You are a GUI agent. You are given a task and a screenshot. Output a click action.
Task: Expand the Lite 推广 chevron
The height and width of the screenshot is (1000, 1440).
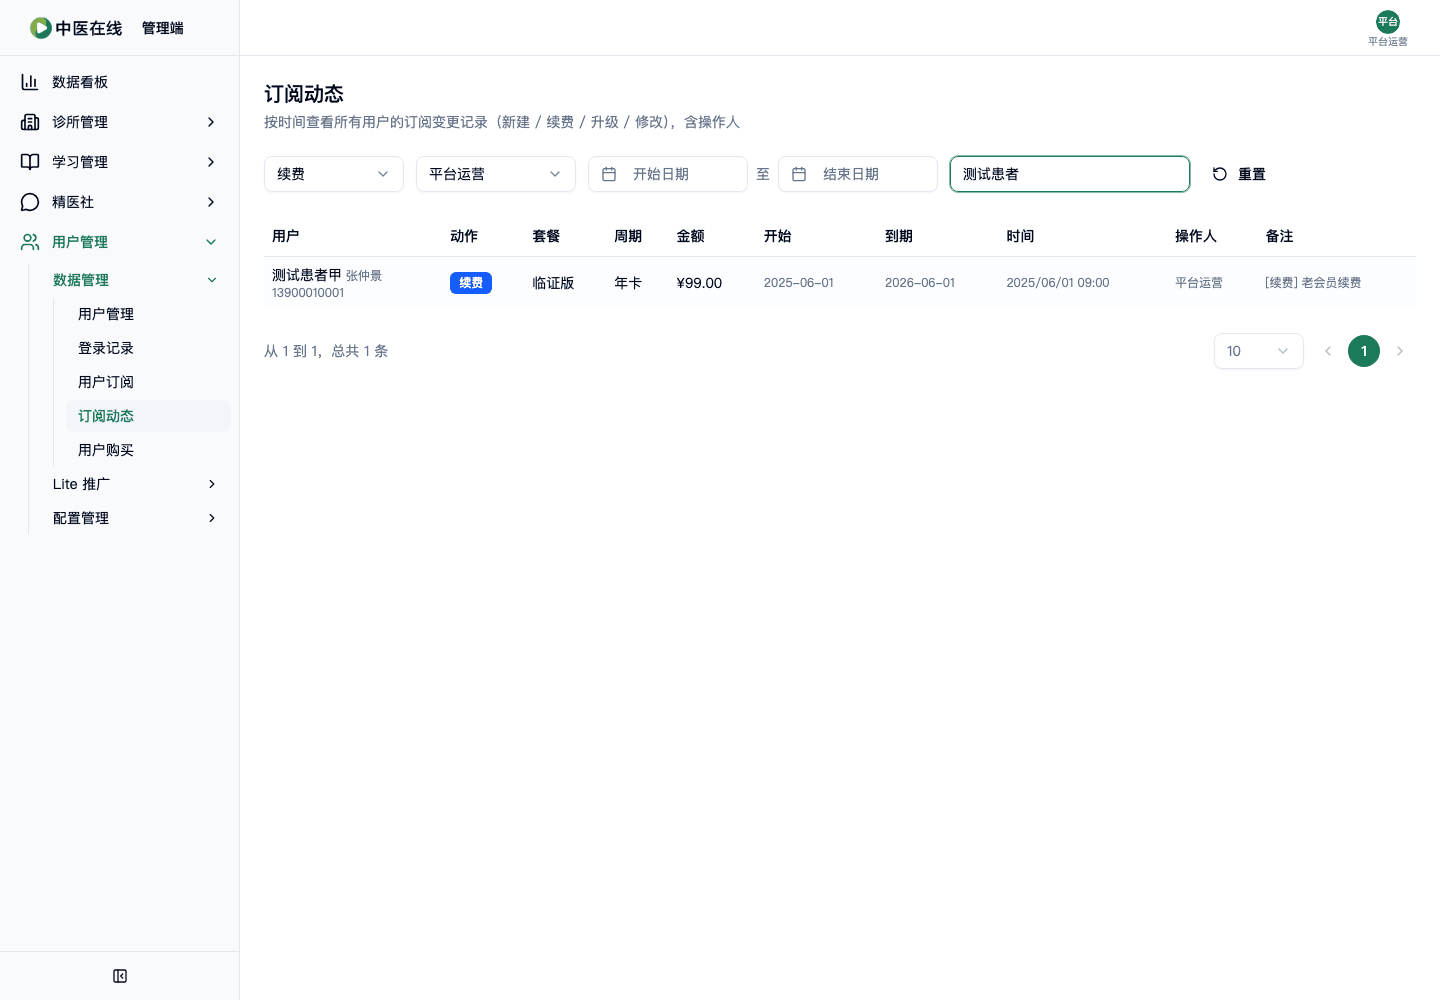click(x=212, y=484)
